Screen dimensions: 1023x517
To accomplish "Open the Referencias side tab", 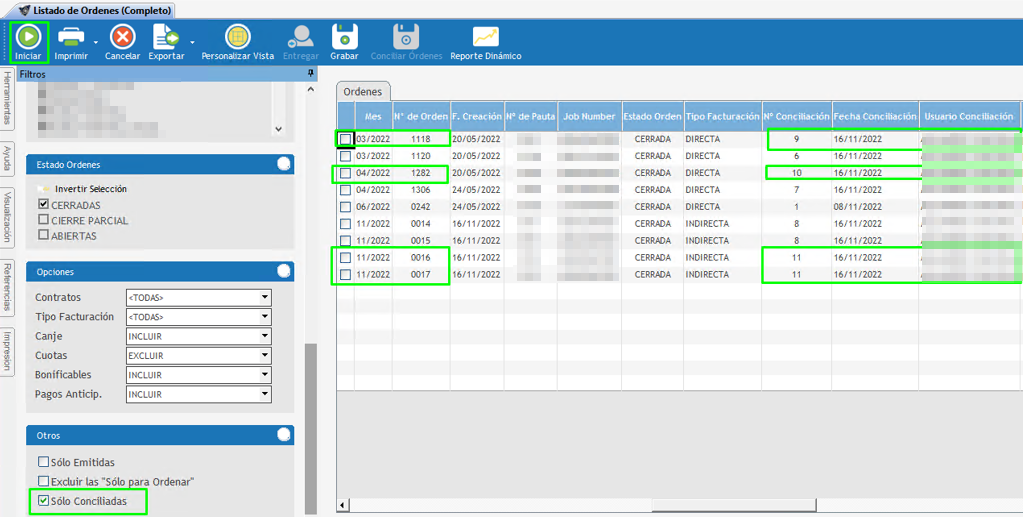I will tap(7, 287).
